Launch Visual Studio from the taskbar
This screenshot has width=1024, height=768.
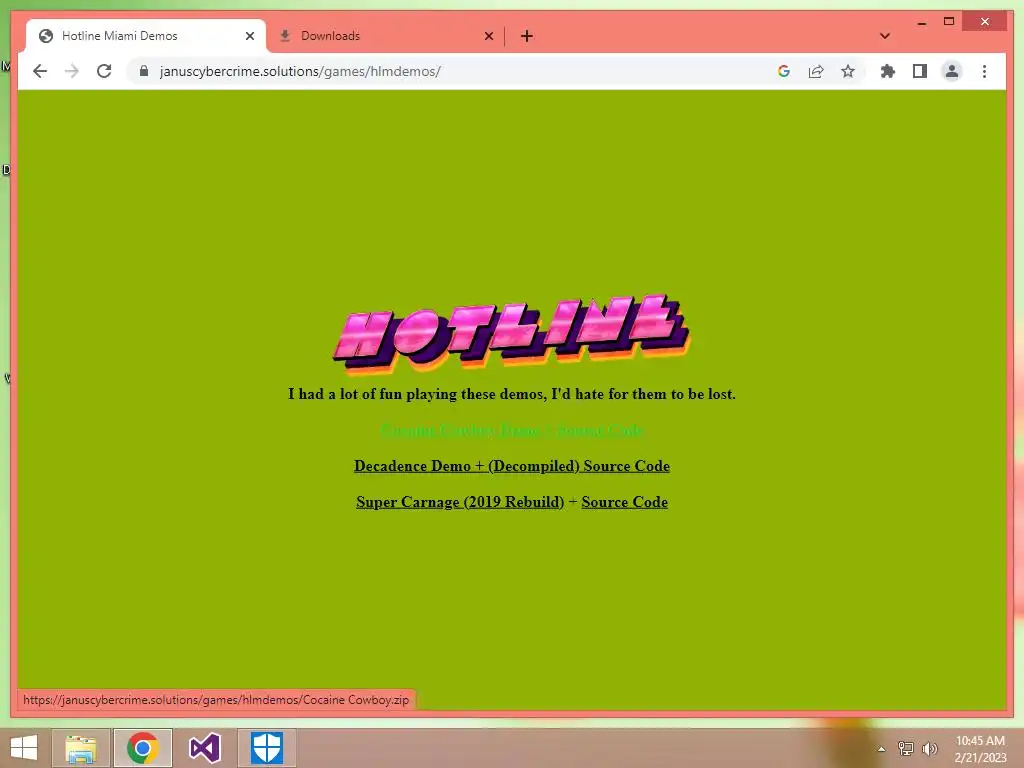204,748
